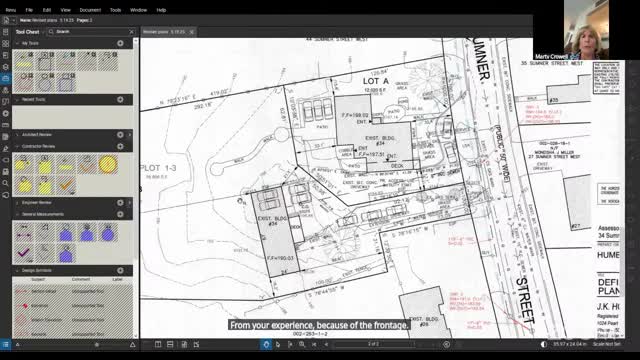Toggle dimmer contrast icon in status bar

pyautogui.click(x=544, y=344)
